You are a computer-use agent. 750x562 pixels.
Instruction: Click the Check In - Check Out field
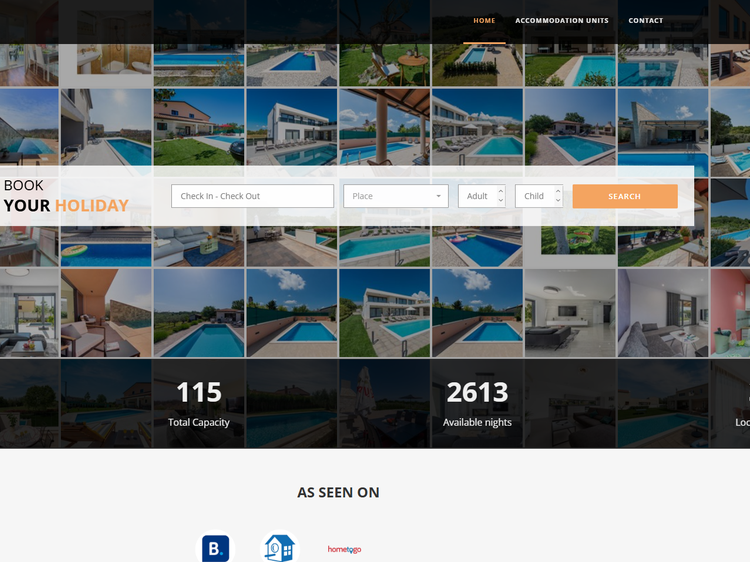pos(252,196)
